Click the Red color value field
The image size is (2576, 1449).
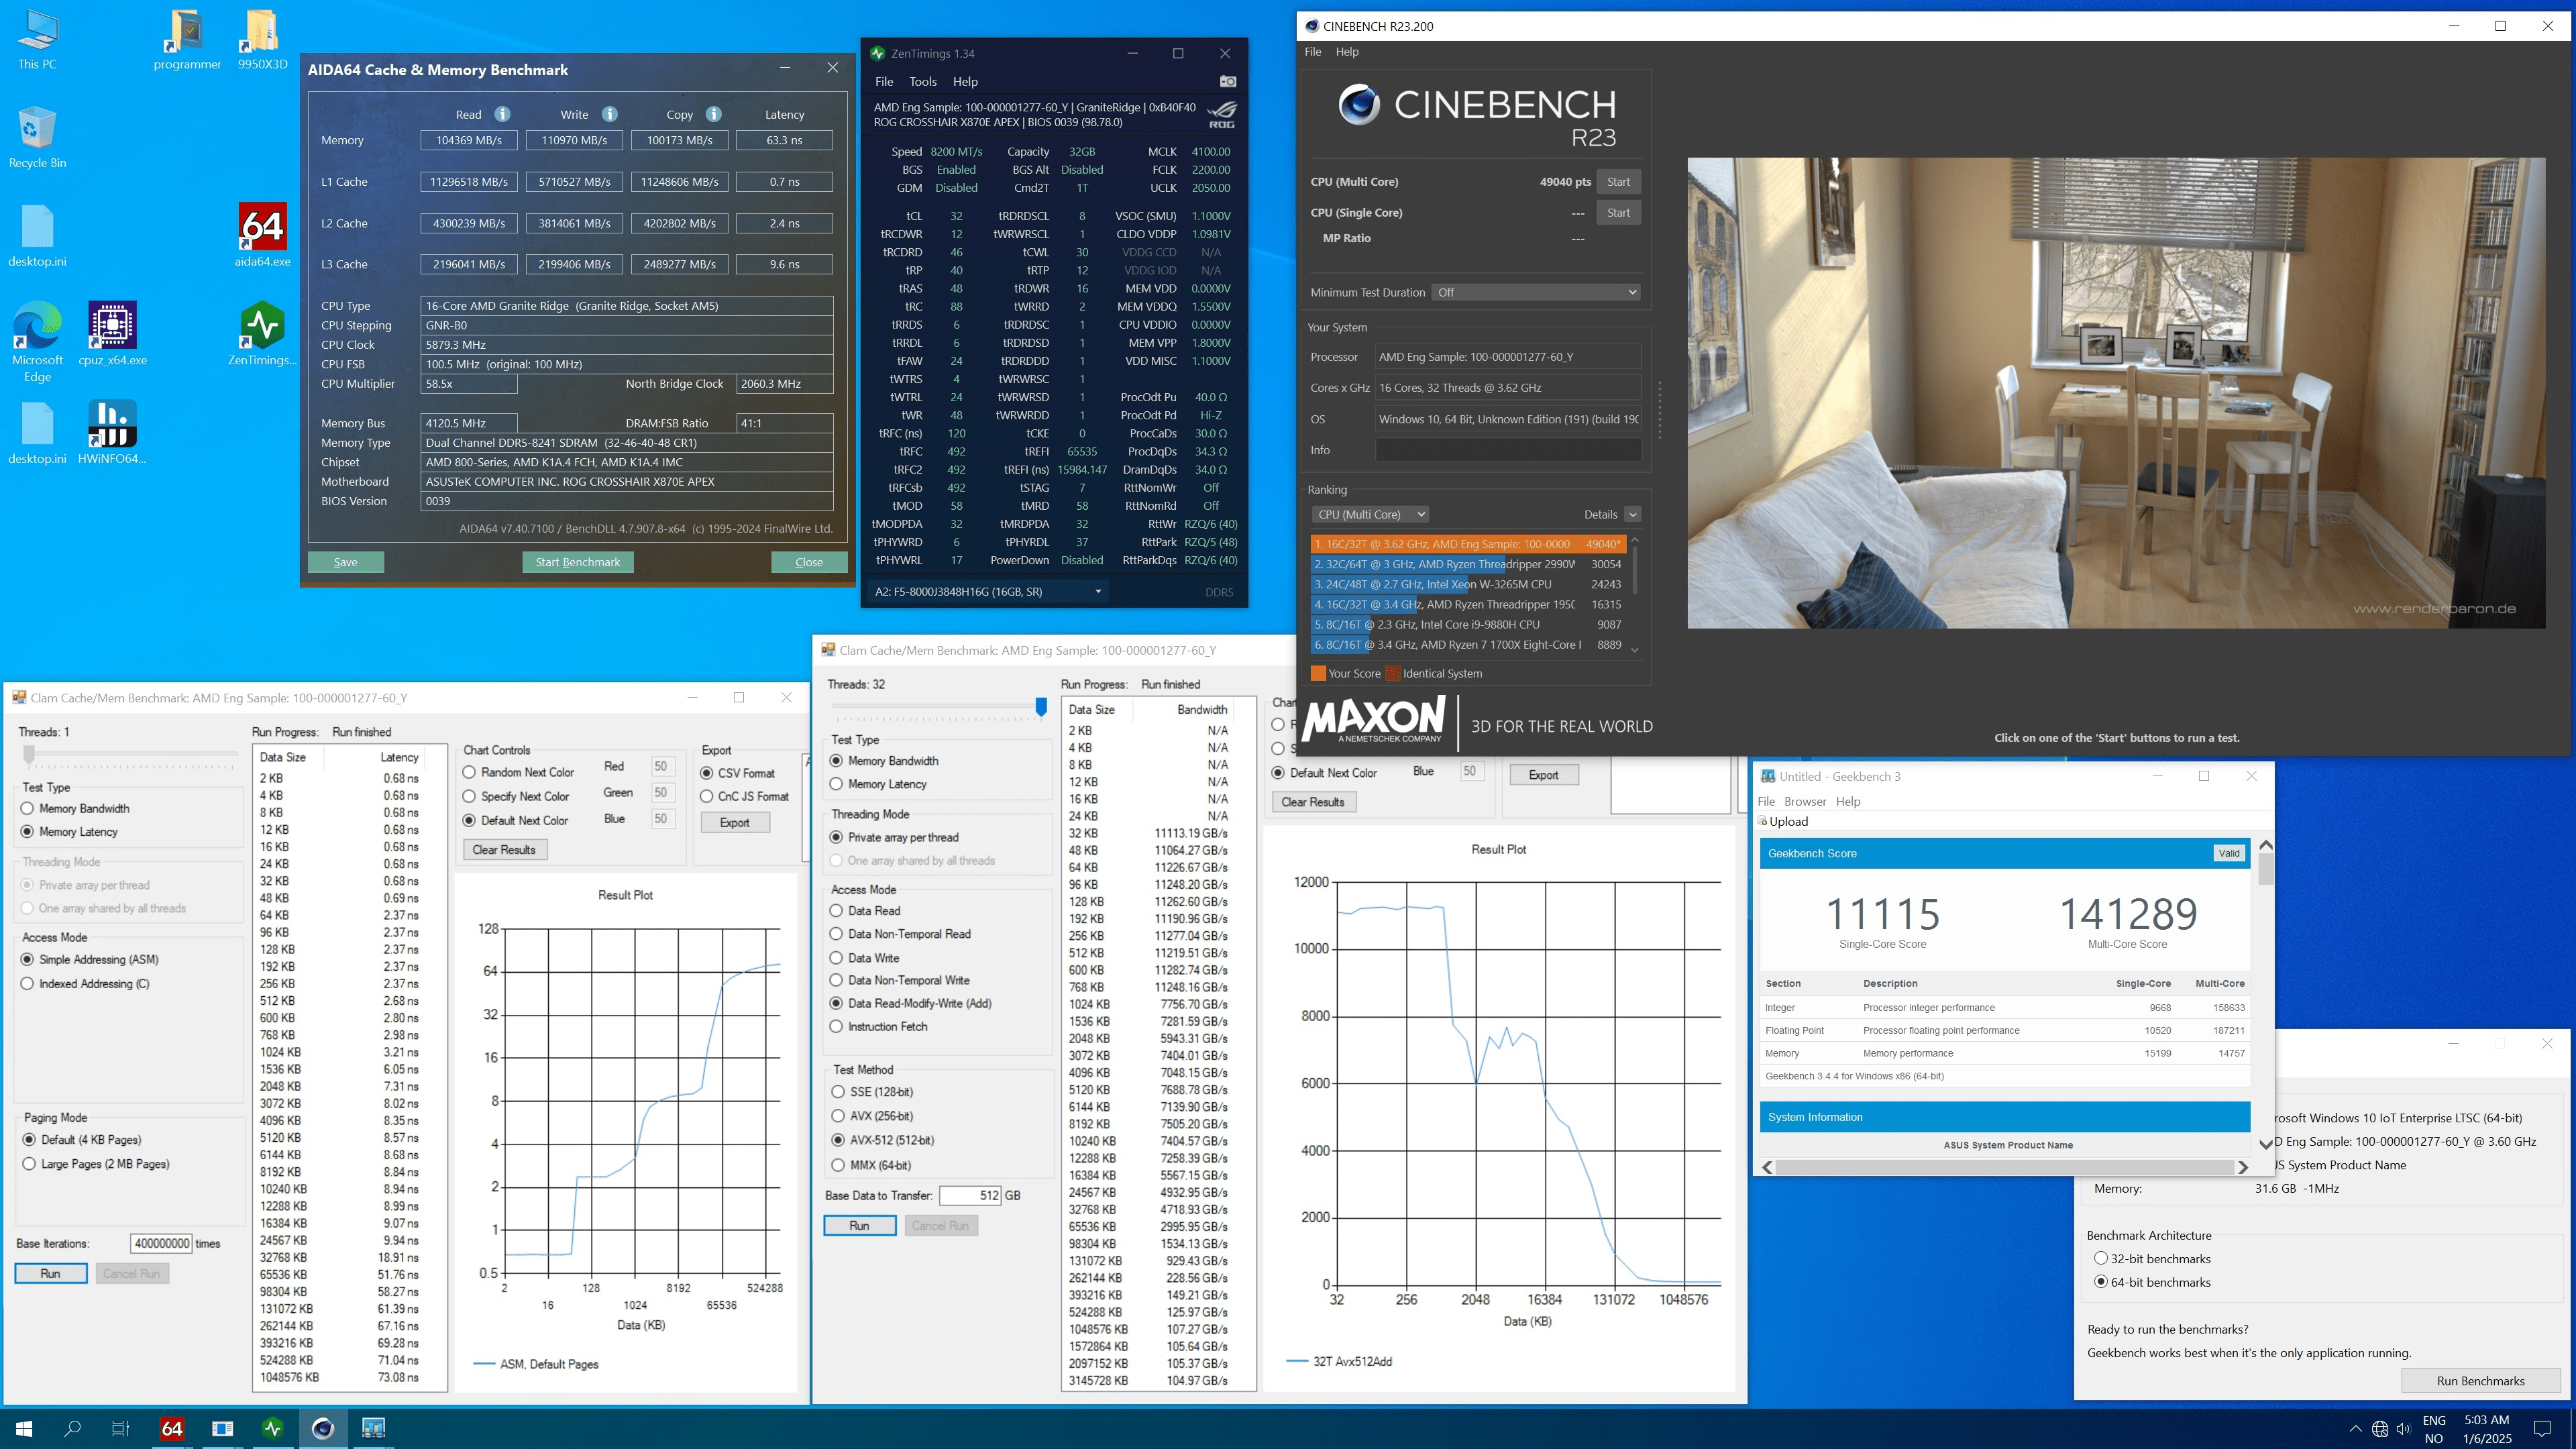click(x=661, y=766)
